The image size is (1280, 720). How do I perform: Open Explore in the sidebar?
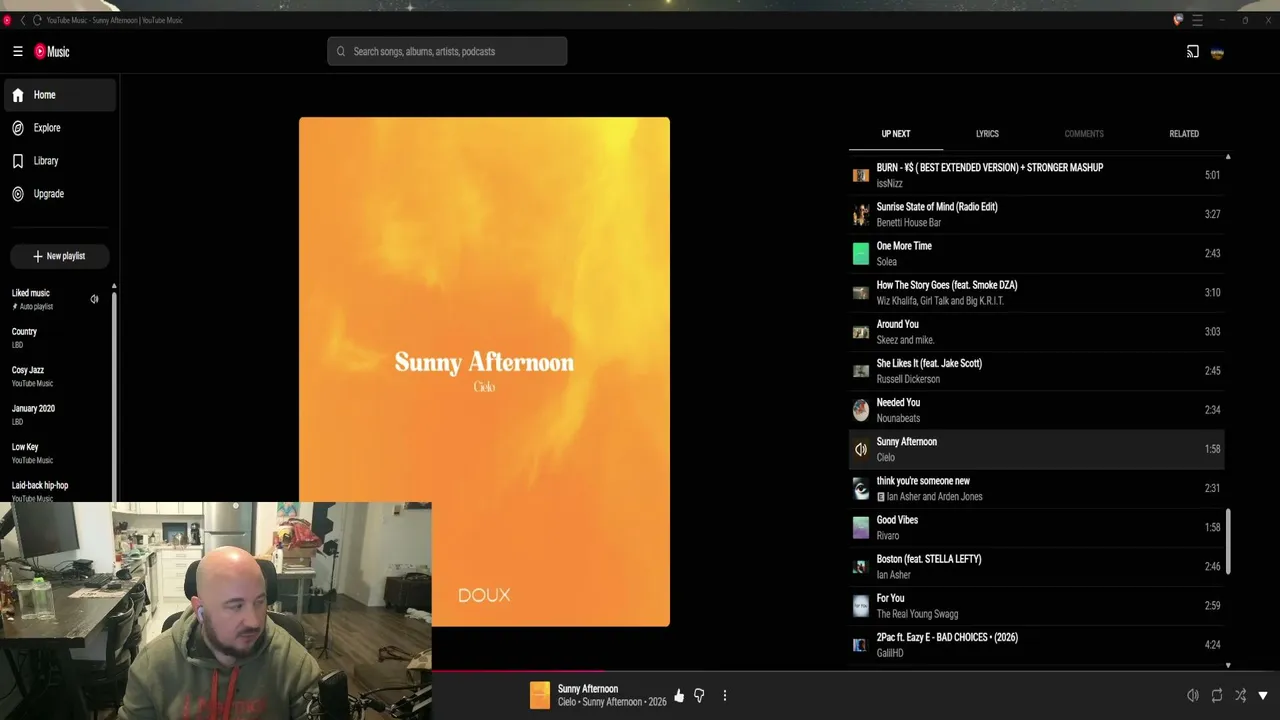(x=60, y=128)
